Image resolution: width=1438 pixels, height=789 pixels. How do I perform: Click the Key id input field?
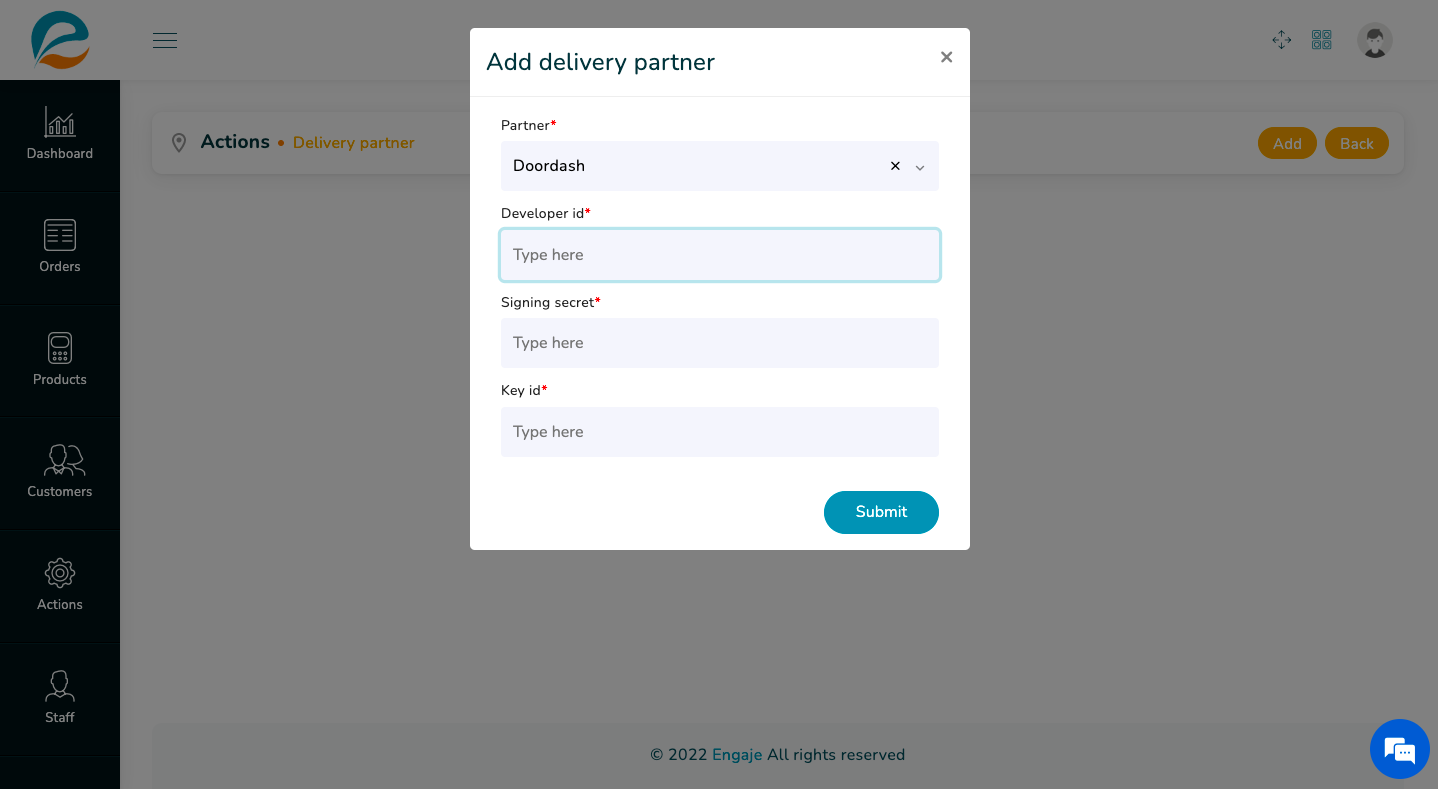tap(720, 432)
